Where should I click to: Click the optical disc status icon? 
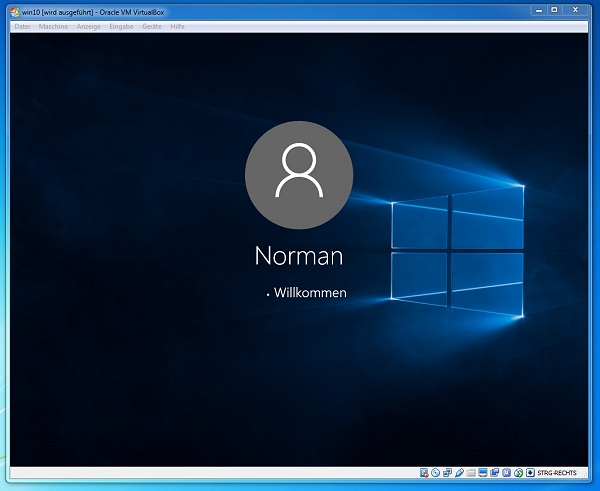pyautogui.click(x=435, y=473)
